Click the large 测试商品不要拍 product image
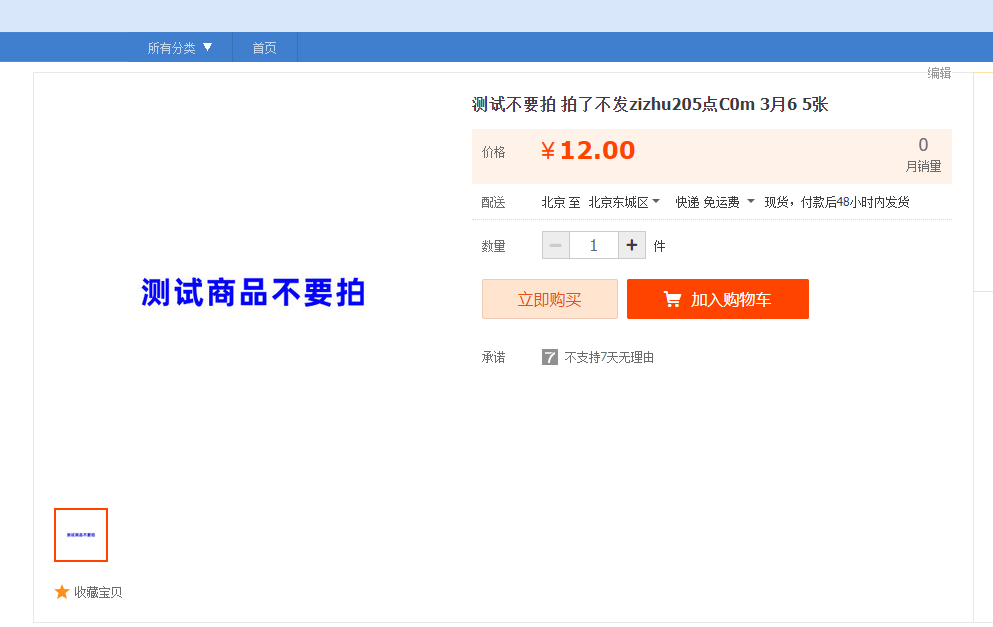The image size is (993, 627). 253,293
